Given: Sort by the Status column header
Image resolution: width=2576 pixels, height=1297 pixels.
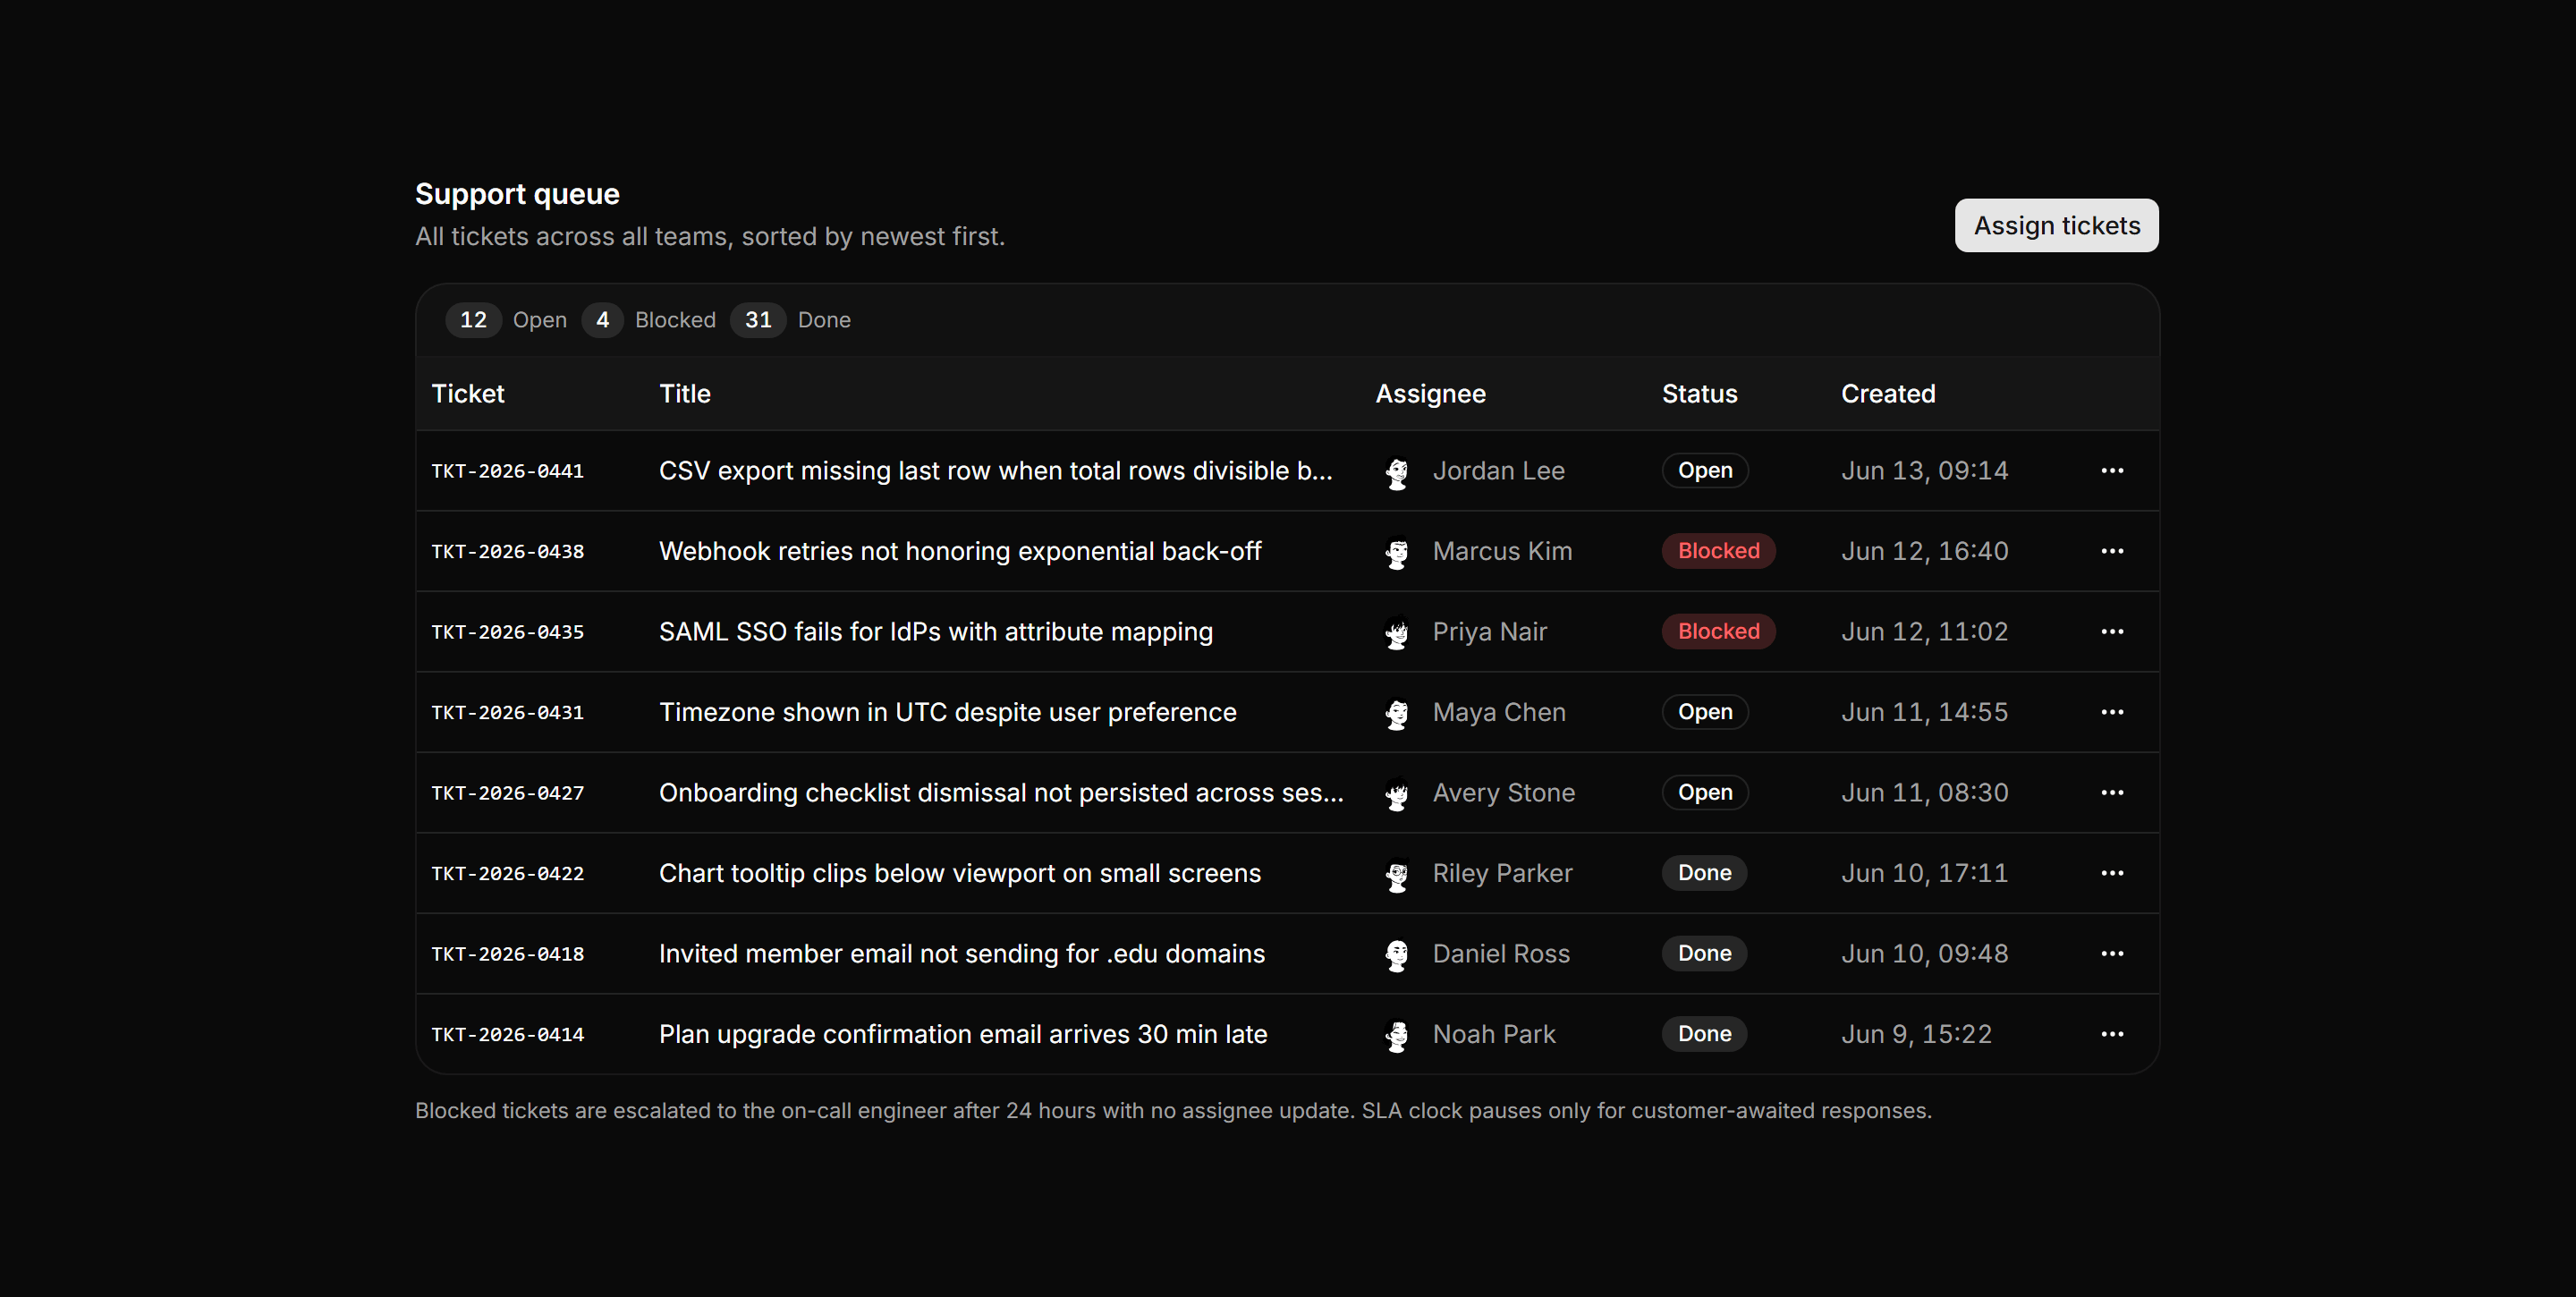Looking at the screenshot, I should click(1700, 394).
